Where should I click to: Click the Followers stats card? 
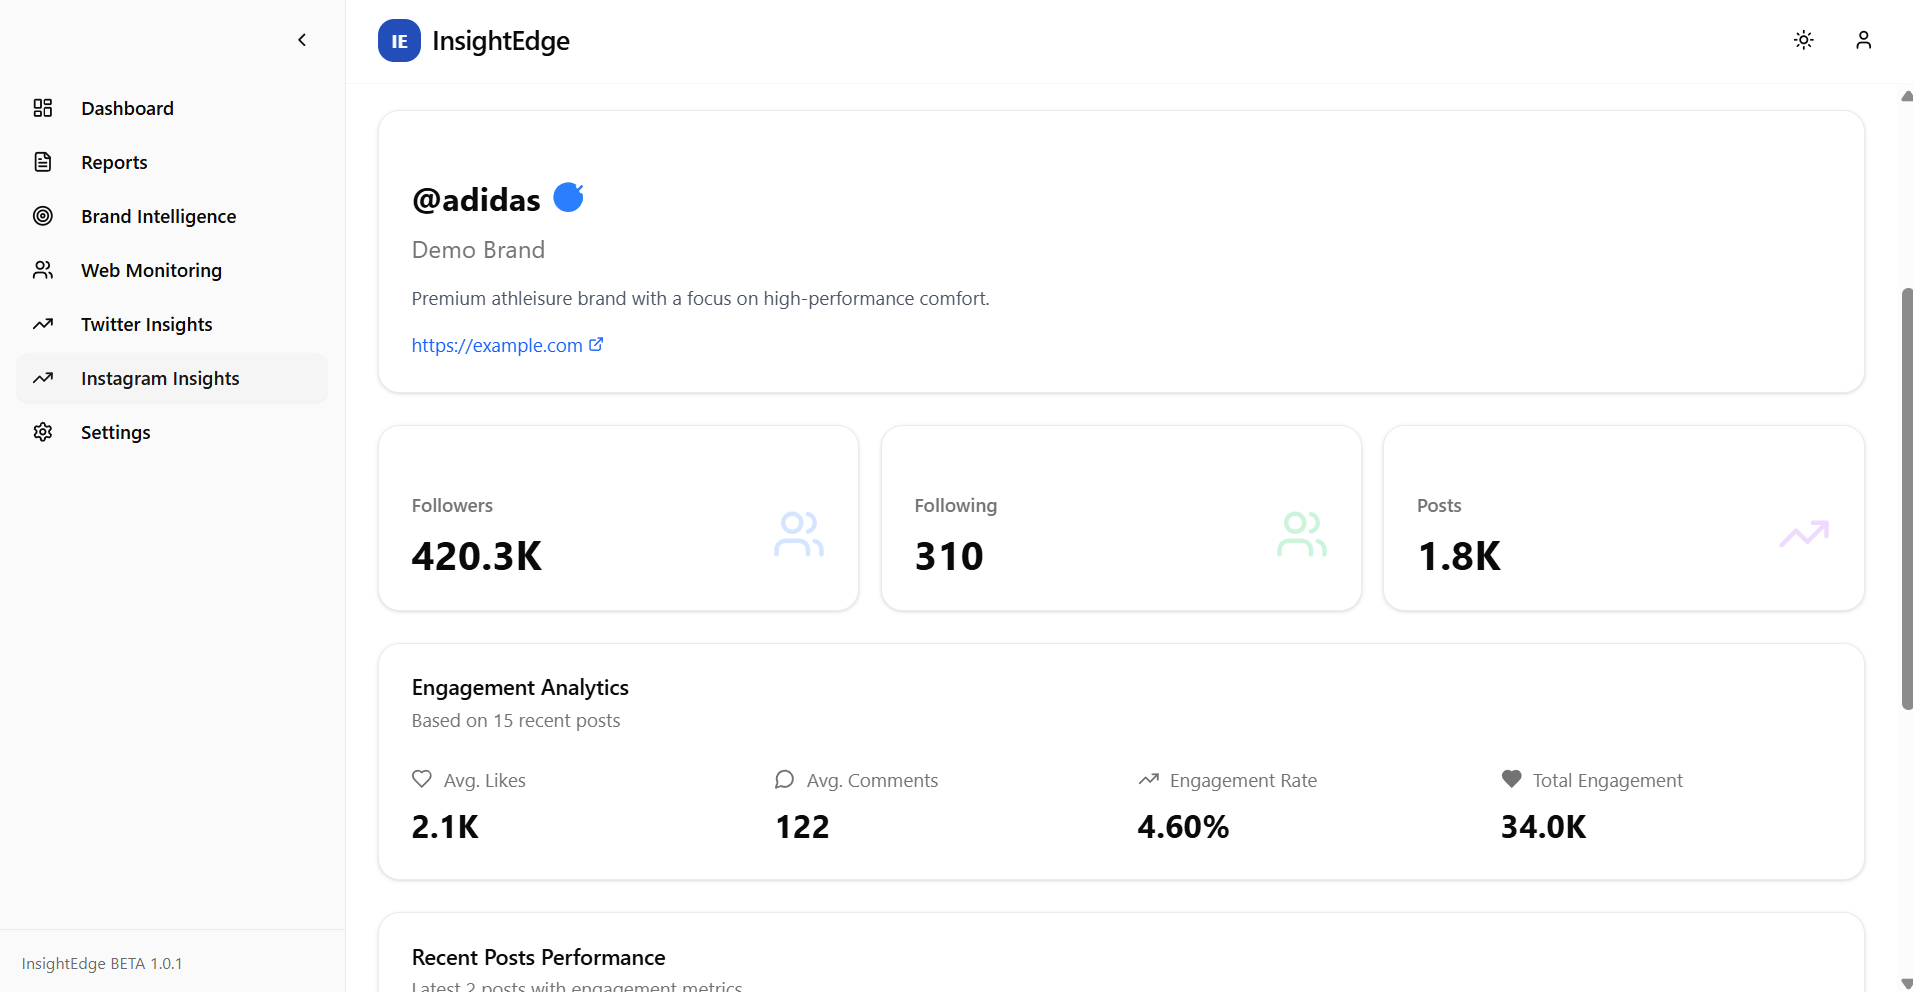tap(617, 518)
